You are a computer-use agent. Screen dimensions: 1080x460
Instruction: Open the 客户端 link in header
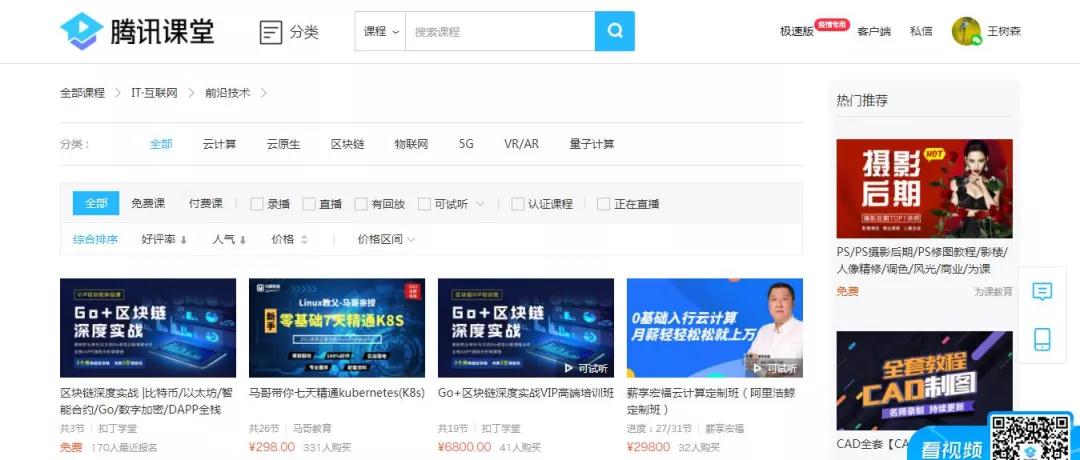[x=873, y=32]
